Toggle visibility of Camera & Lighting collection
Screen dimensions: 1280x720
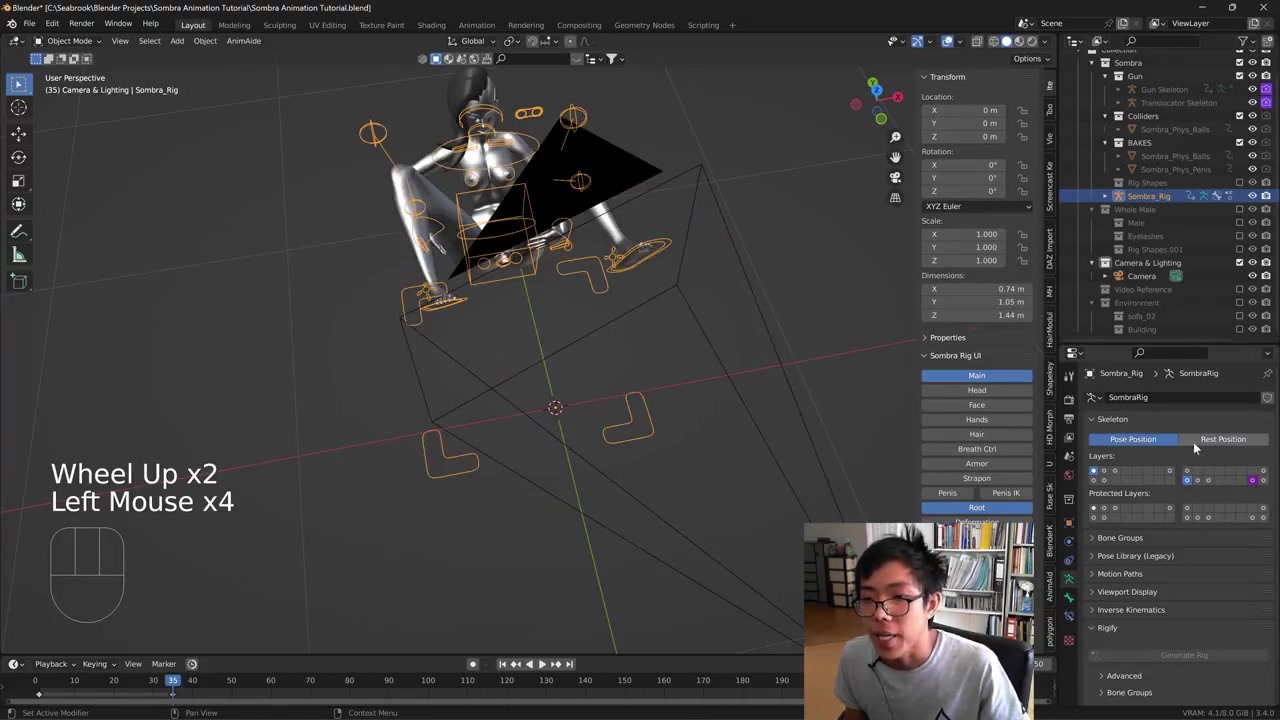click(1252, 263)
